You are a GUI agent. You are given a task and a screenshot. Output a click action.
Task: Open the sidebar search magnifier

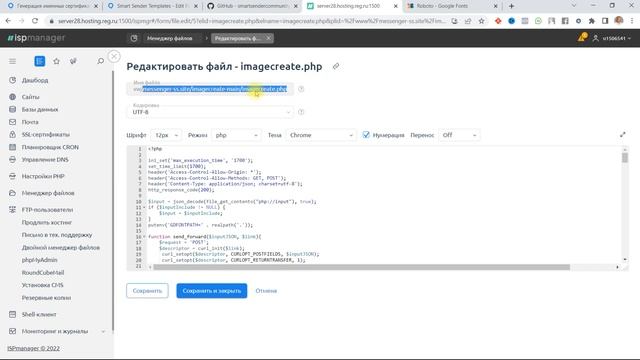click(100, 61)
